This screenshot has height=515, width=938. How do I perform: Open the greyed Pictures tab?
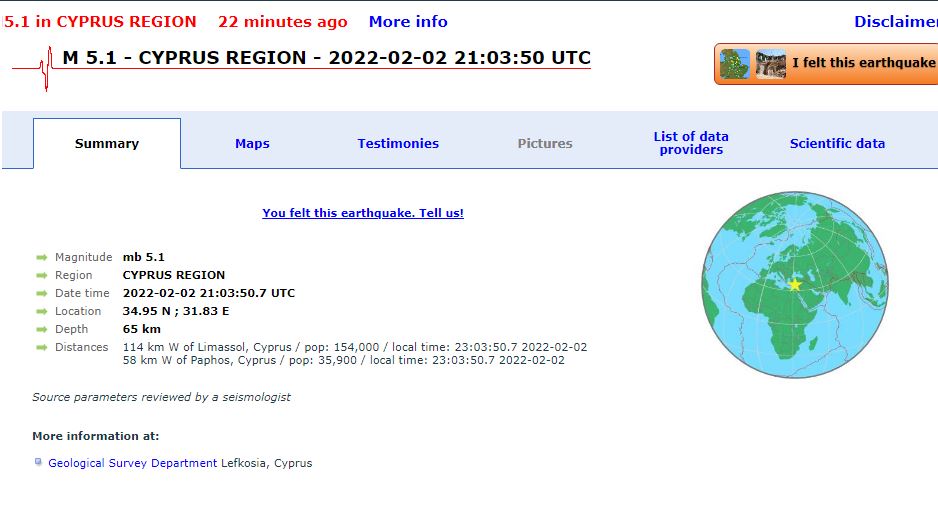(x=544, y=144)
